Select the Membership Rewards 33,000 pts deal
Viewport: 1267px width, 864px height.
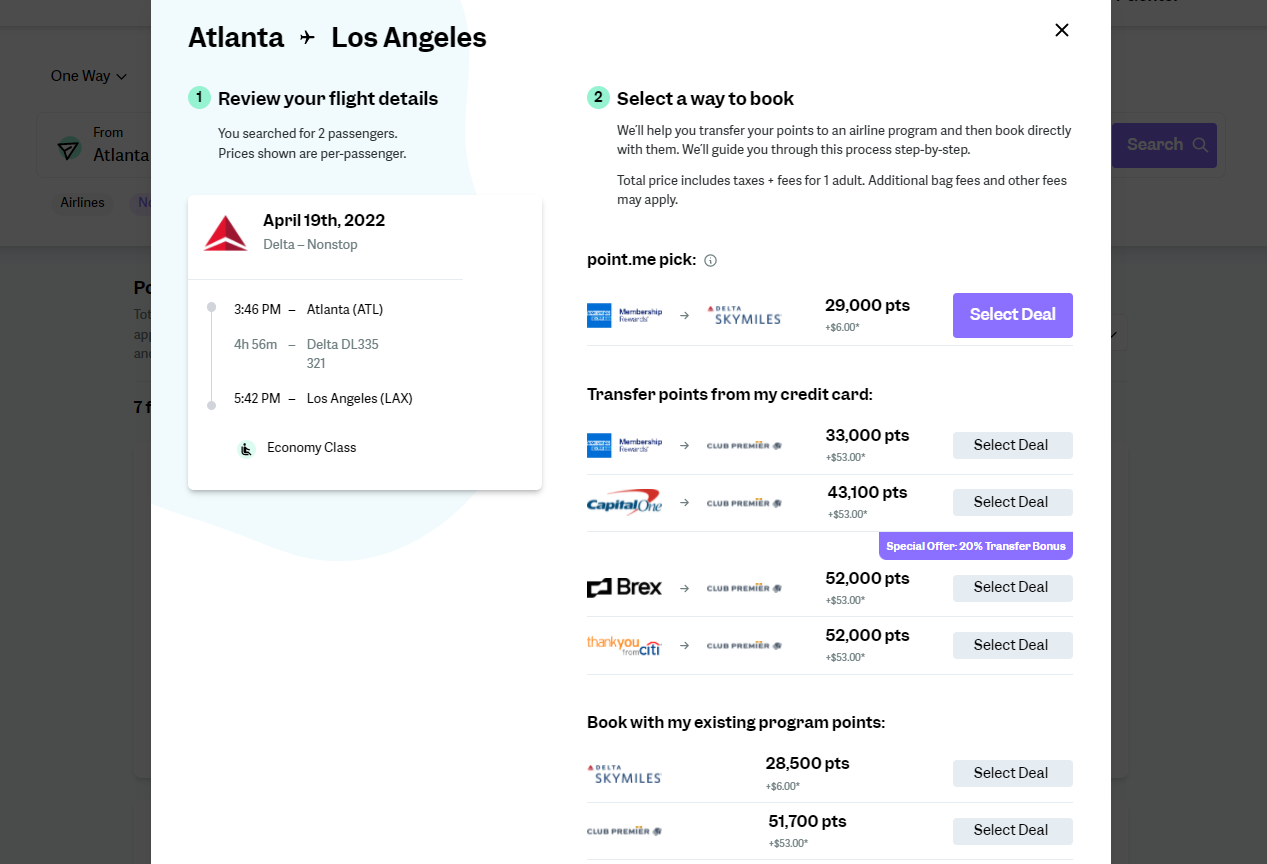coord(1012,445)
